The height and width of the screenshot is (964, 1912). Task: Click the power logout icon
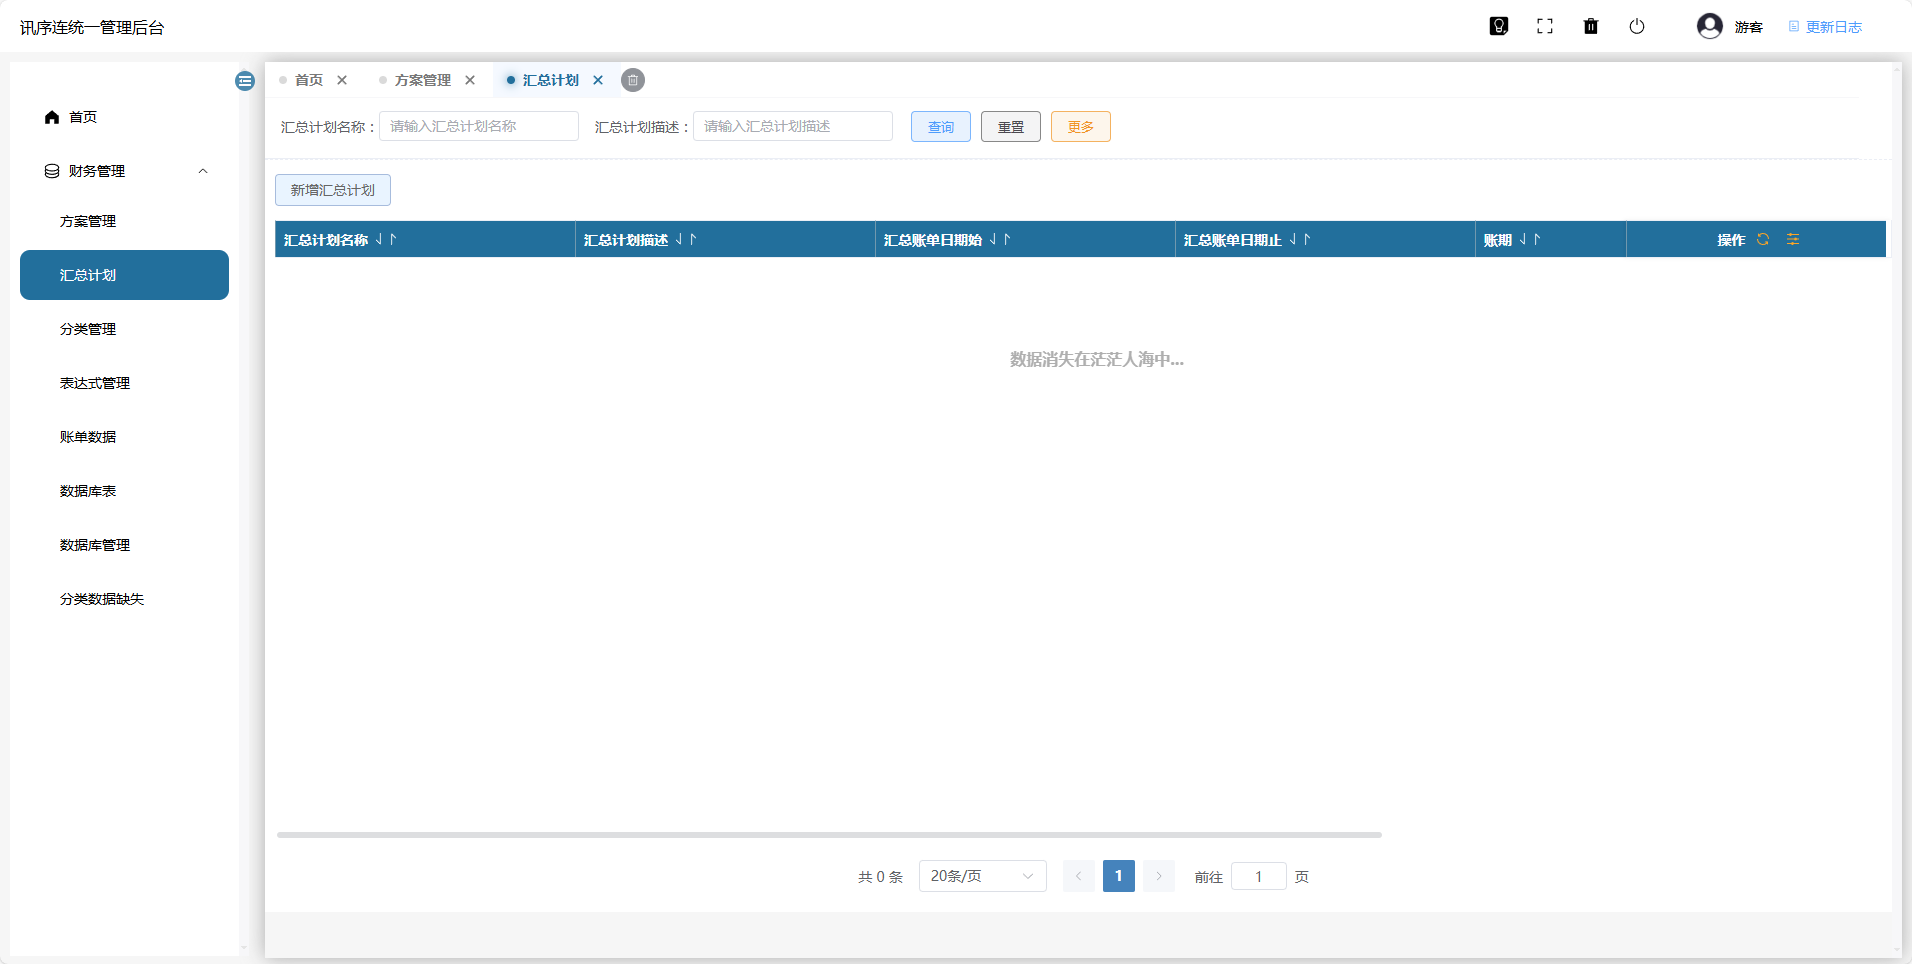pos(1637,26)
